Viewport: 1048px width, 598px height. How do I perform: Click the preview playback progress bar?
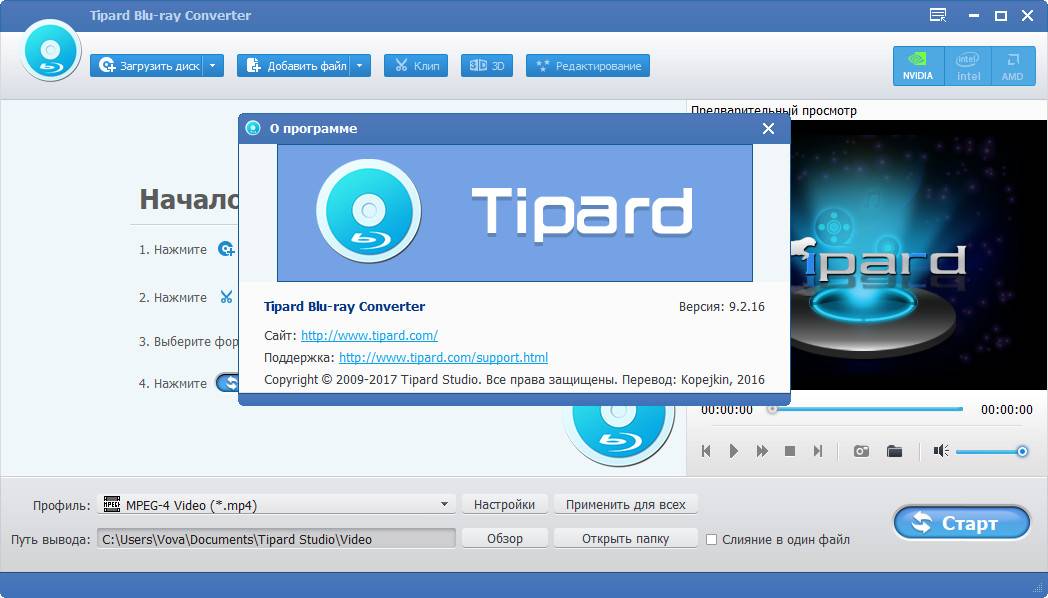click(866, 409)
